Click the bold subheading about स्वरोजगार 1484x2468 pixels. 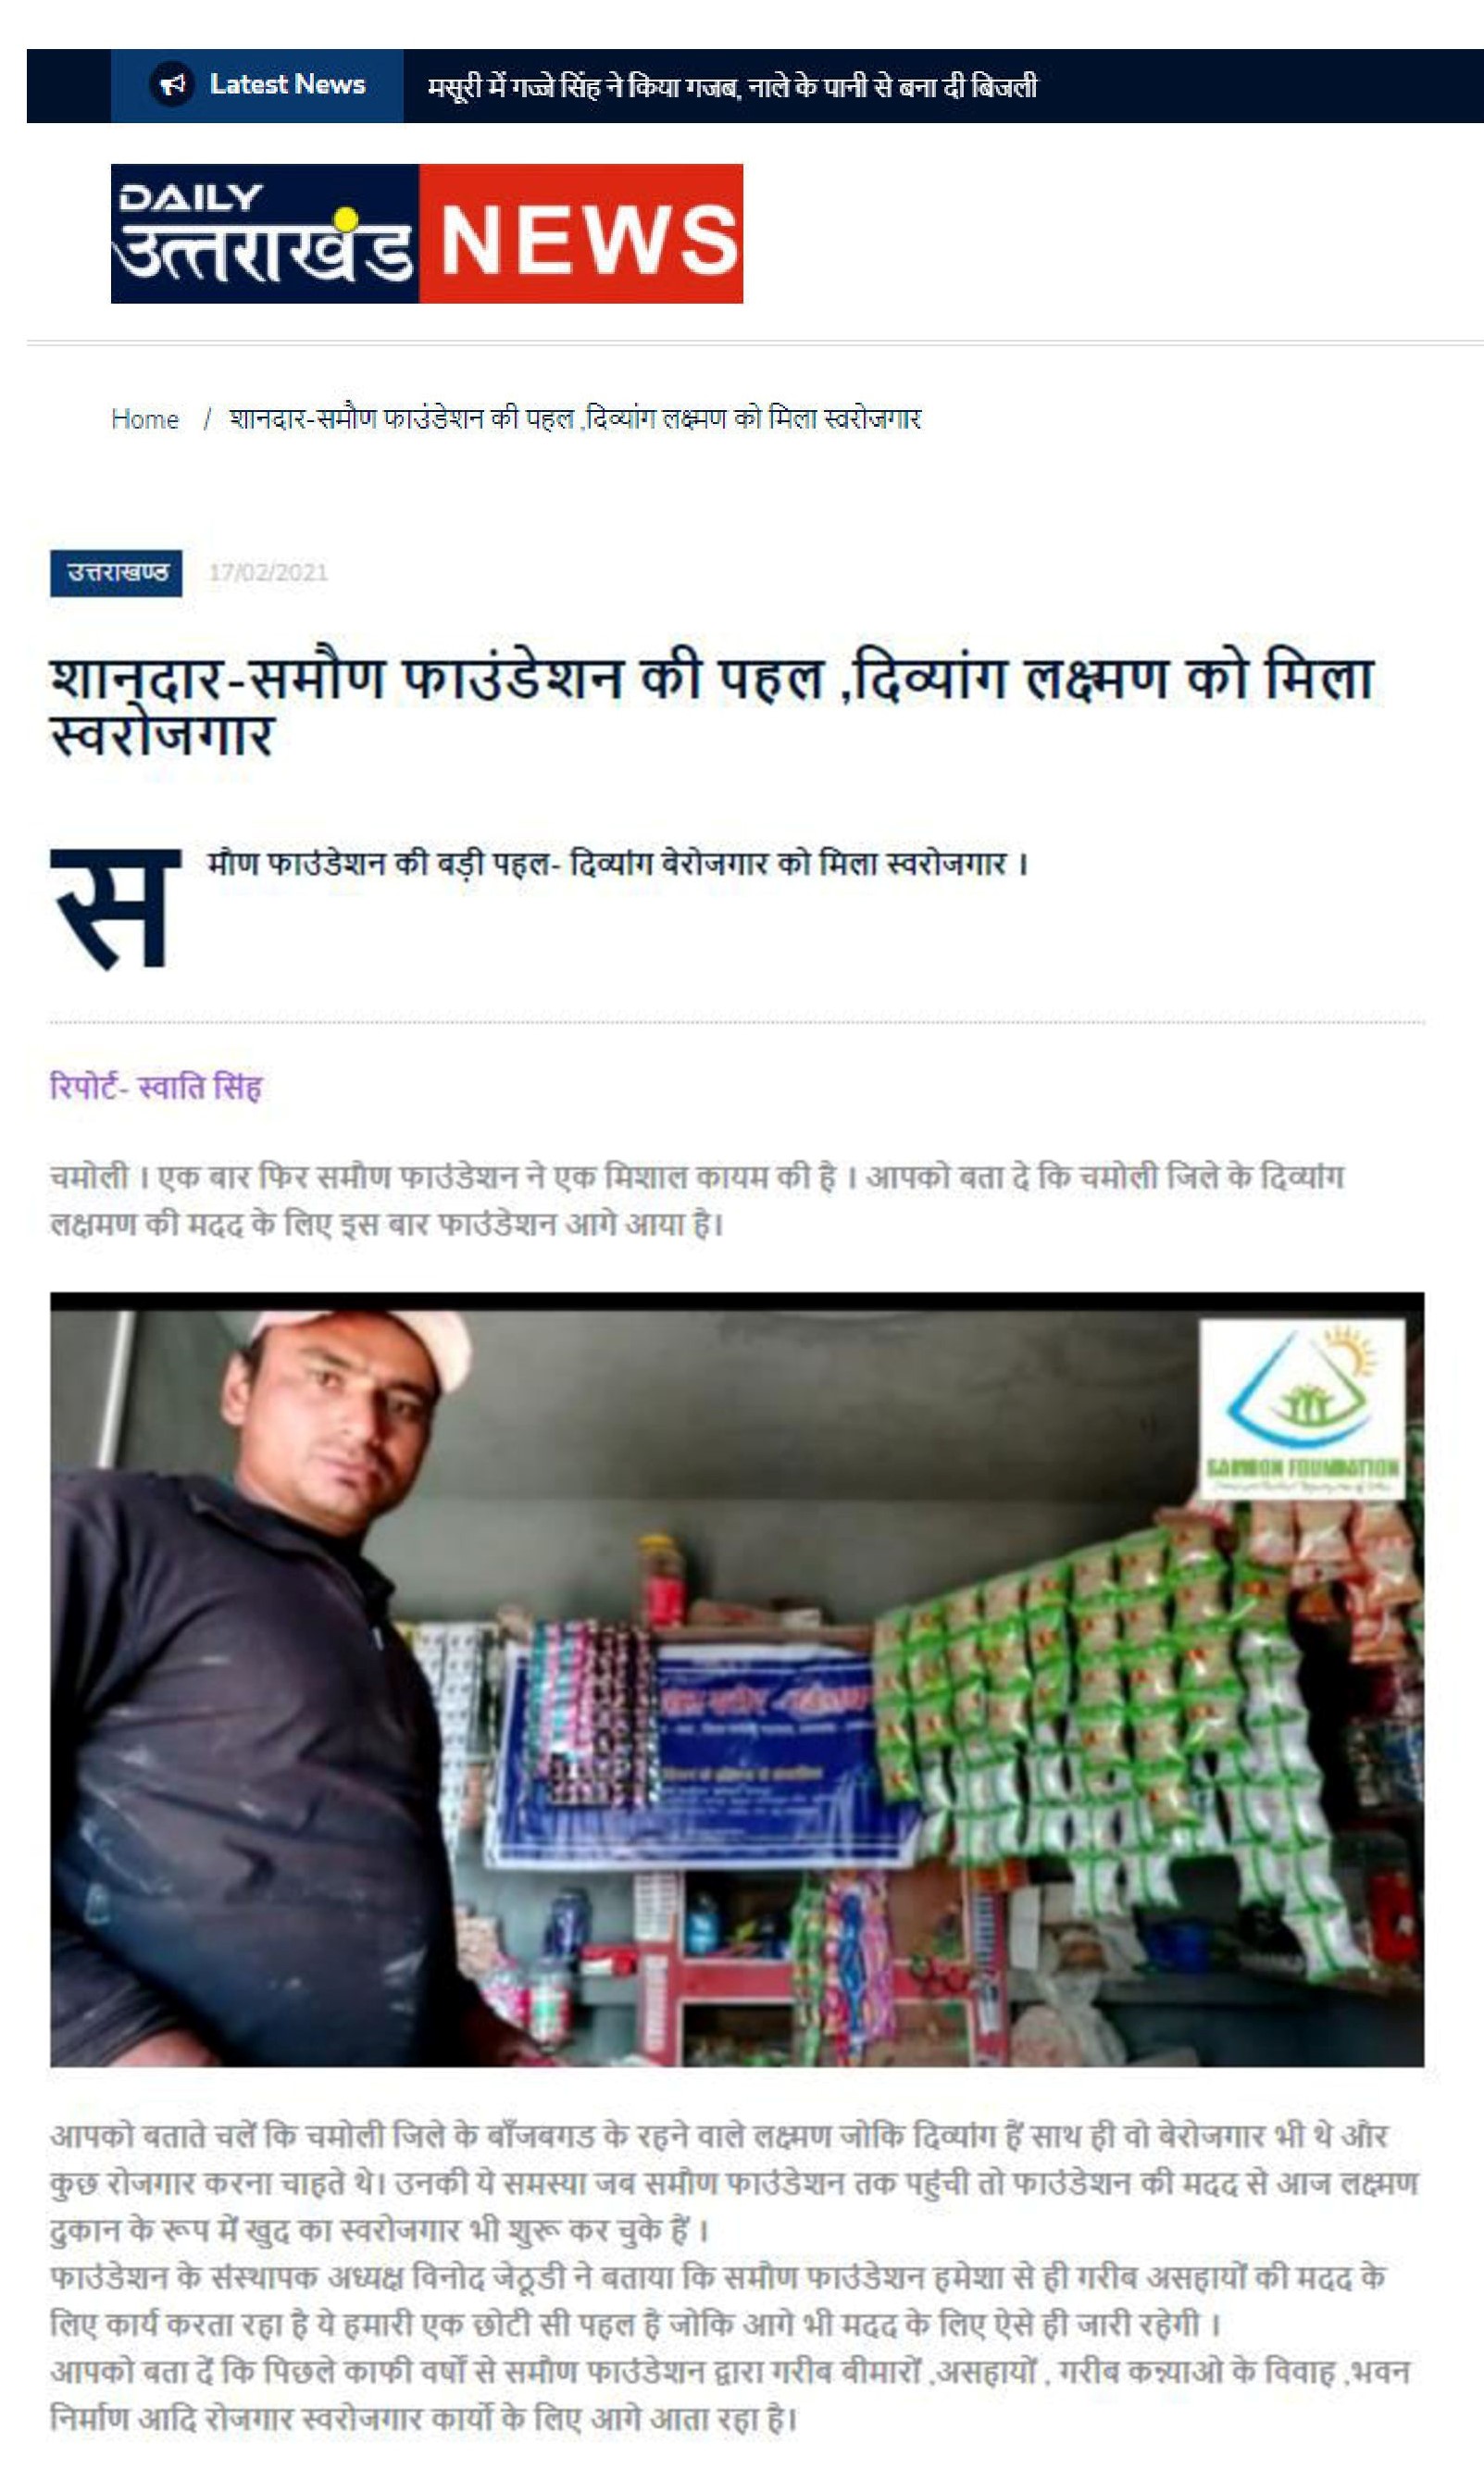click(618, 863)
